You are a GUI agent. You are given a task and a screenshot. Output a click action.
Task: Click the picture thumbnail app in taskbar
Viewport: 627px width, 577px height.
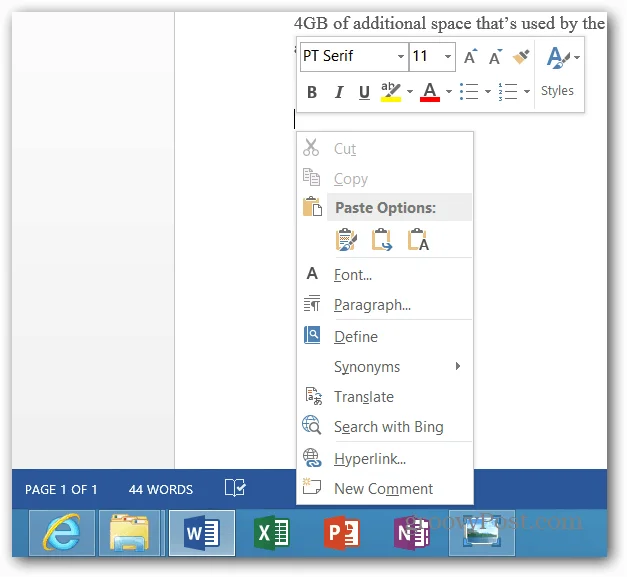482,533
